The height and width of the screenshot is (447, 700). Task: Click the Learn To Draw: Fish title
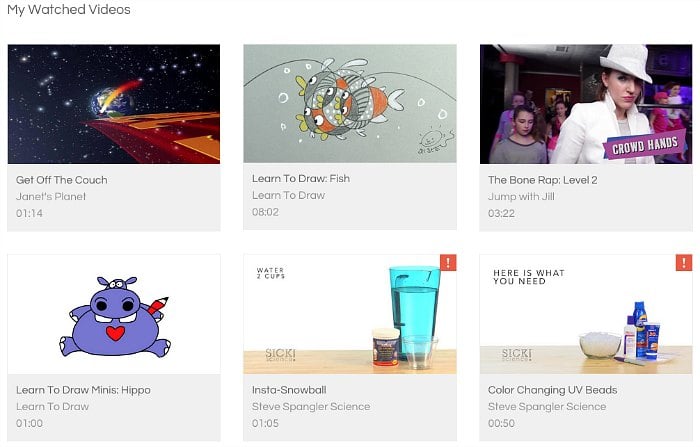point(301,179)
